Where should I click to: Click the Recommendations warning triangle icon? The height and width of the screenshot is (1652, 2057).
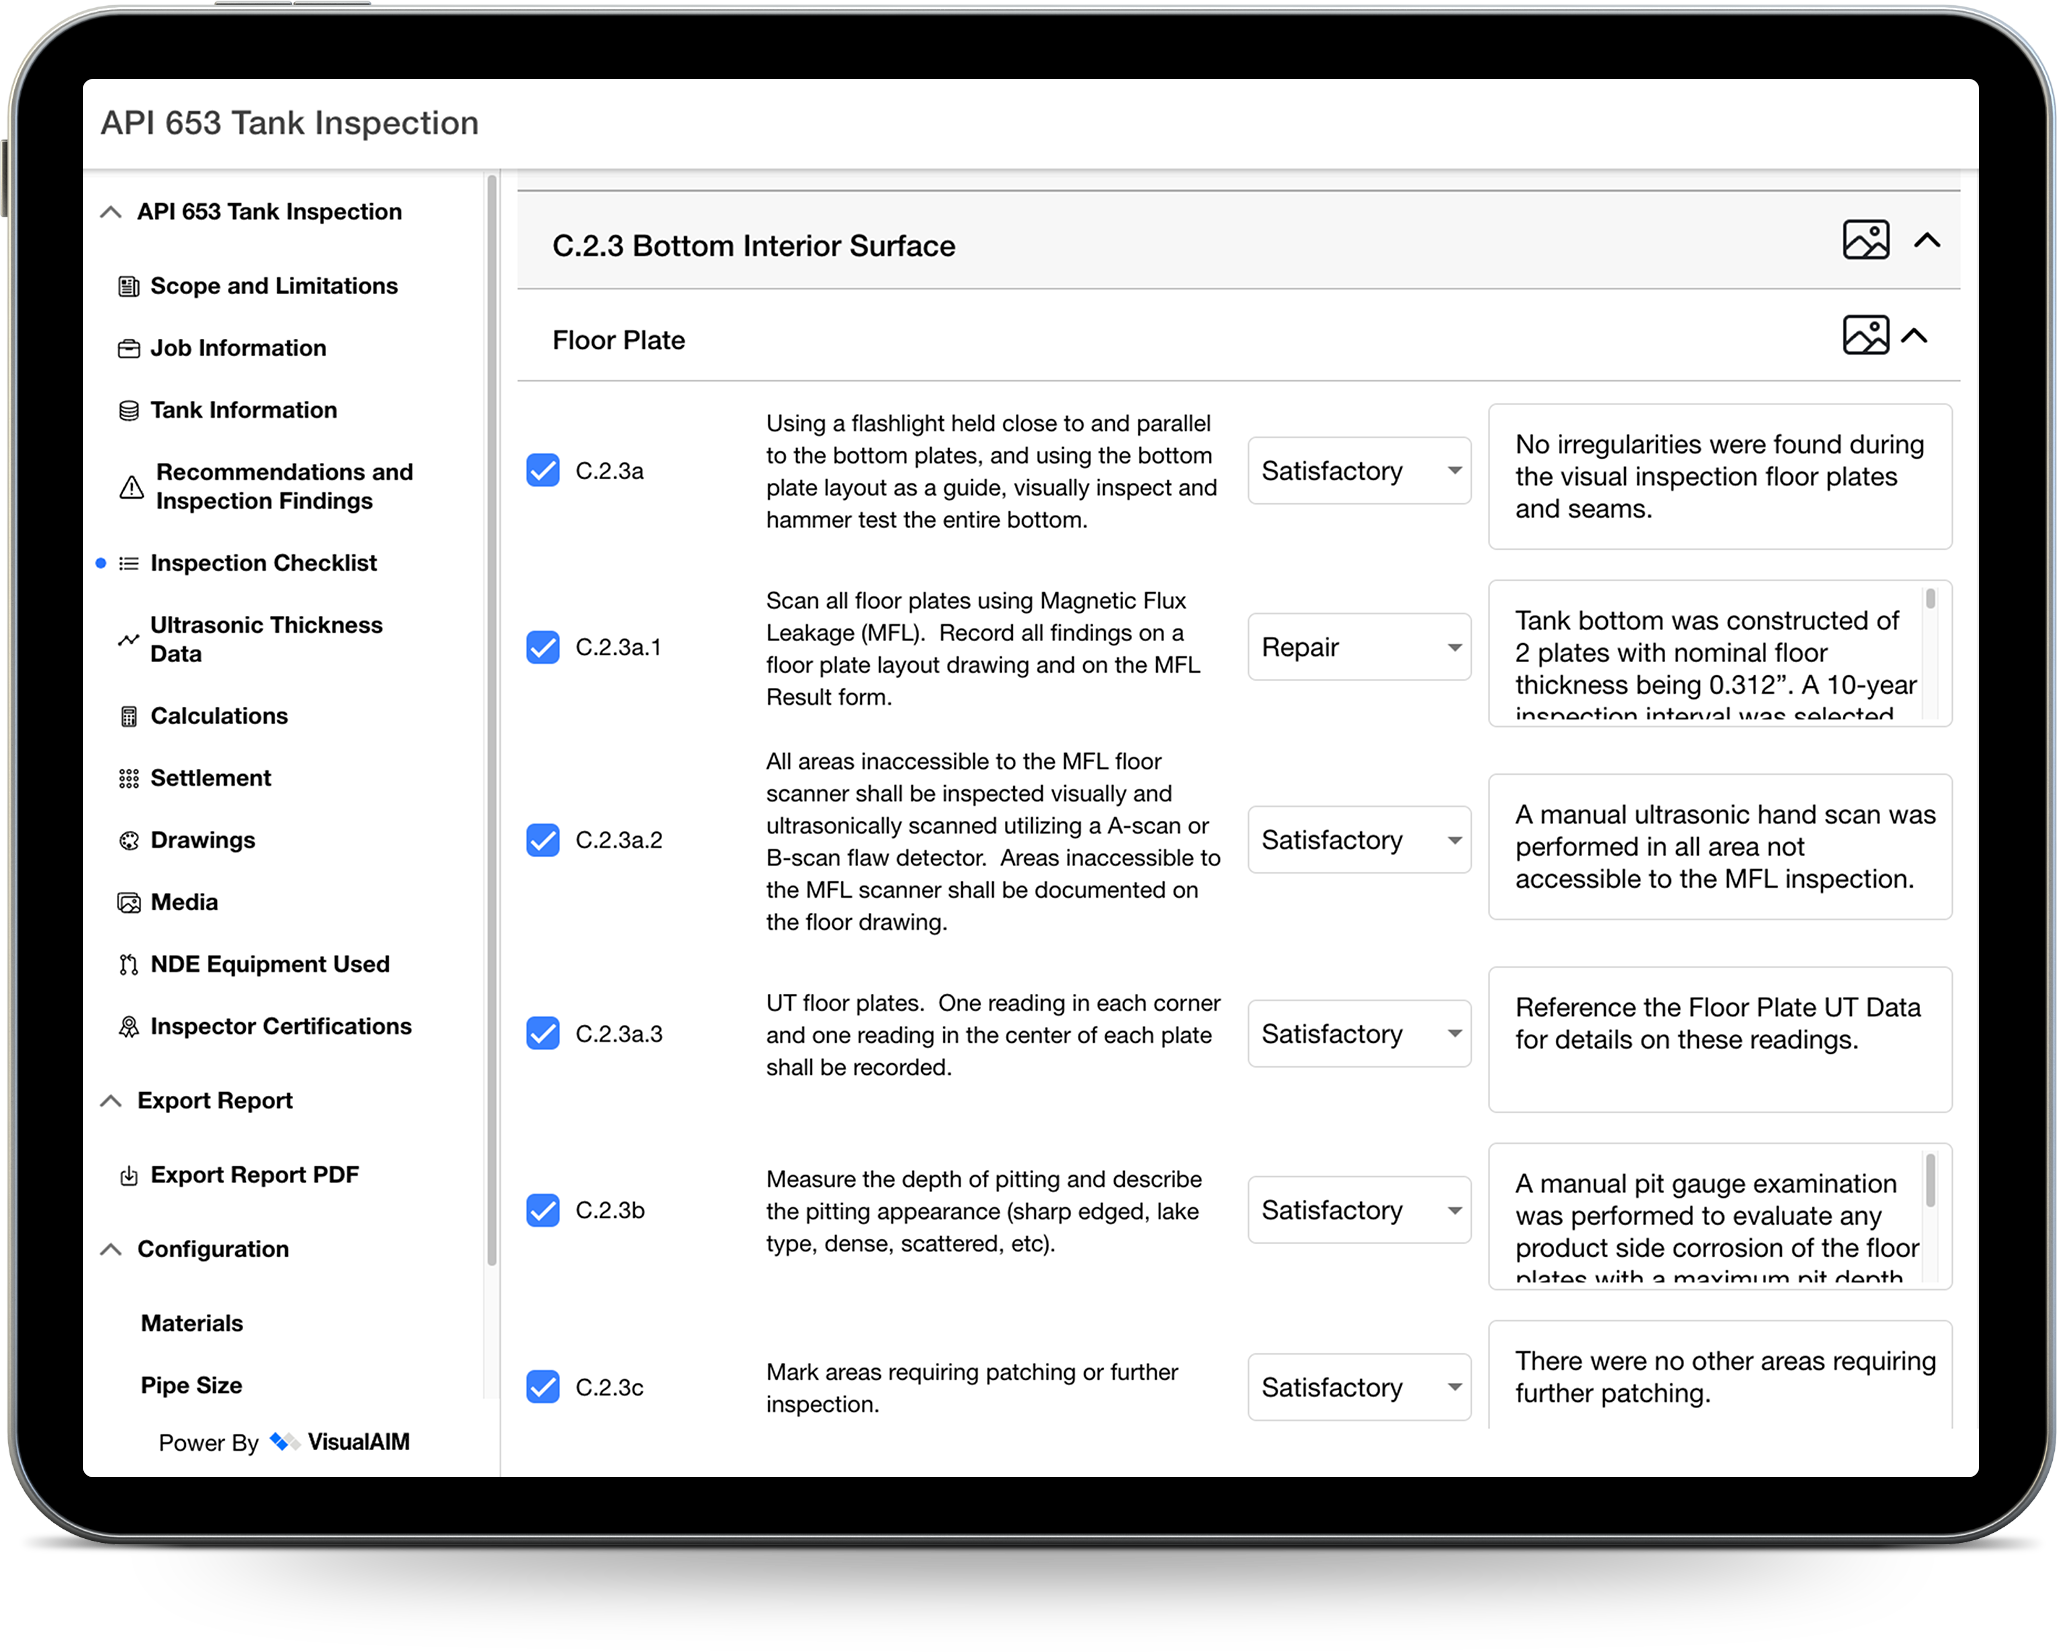(x=131, y=487)
